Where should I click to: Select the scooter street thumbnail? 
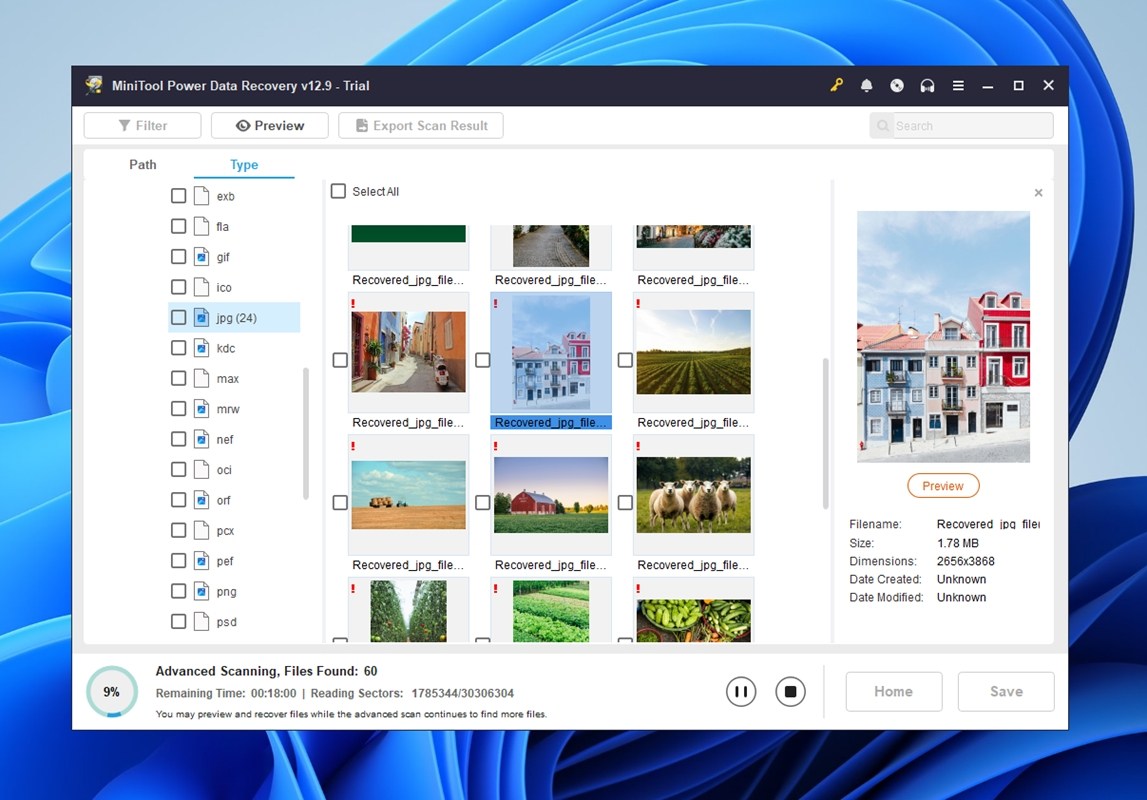point(408,352)
